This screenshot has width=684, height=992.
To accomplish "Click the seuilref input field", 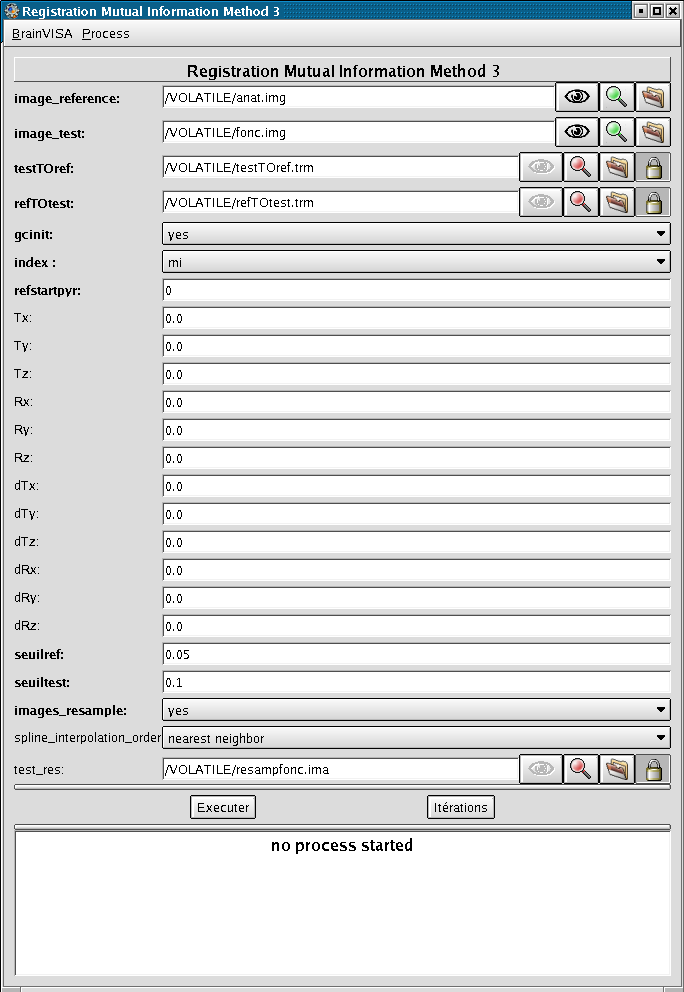I will (416, 654).
